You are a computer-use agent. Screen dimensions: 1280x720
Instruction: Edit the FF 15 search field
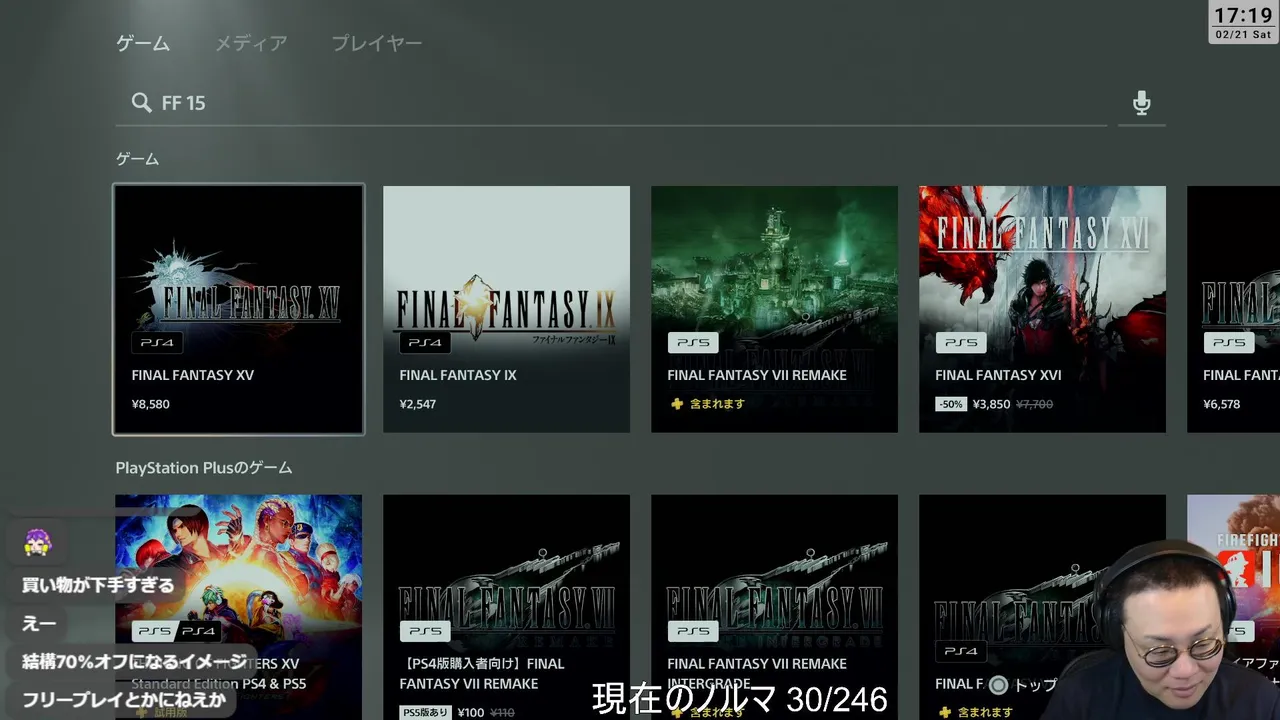pyautogui.click(x=611, y=103)
